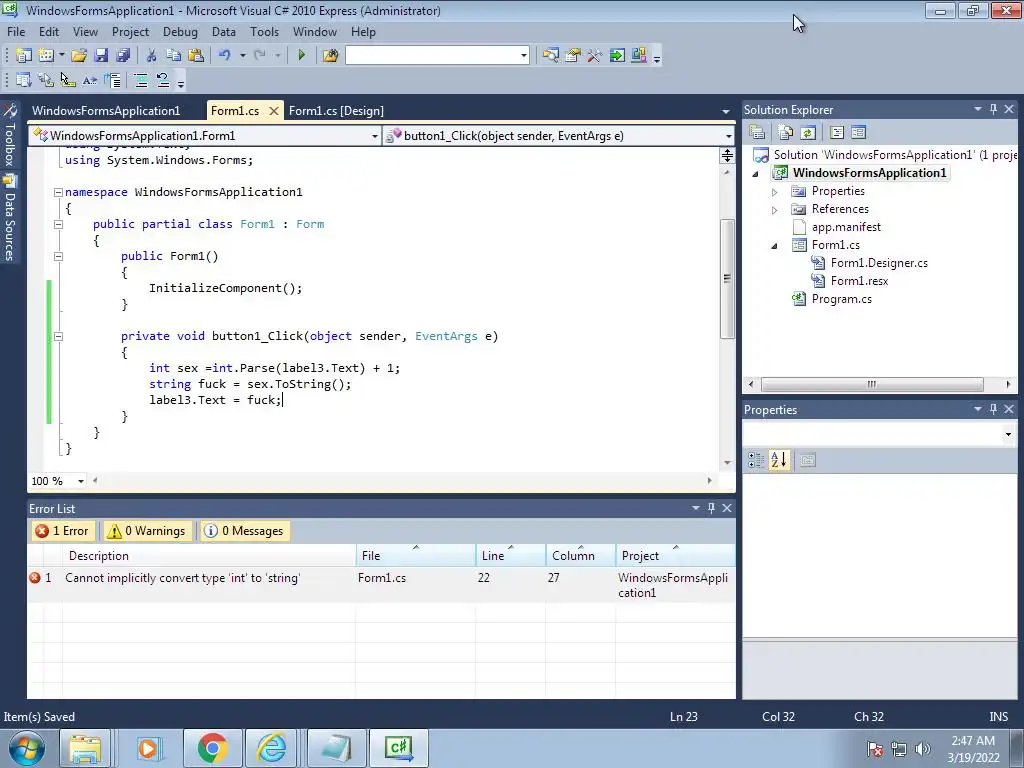Open the Find search combo box dropdown arrow
Image resolution: width=1024 pixels, height=768 pixels.
click(x=524, y=56)
